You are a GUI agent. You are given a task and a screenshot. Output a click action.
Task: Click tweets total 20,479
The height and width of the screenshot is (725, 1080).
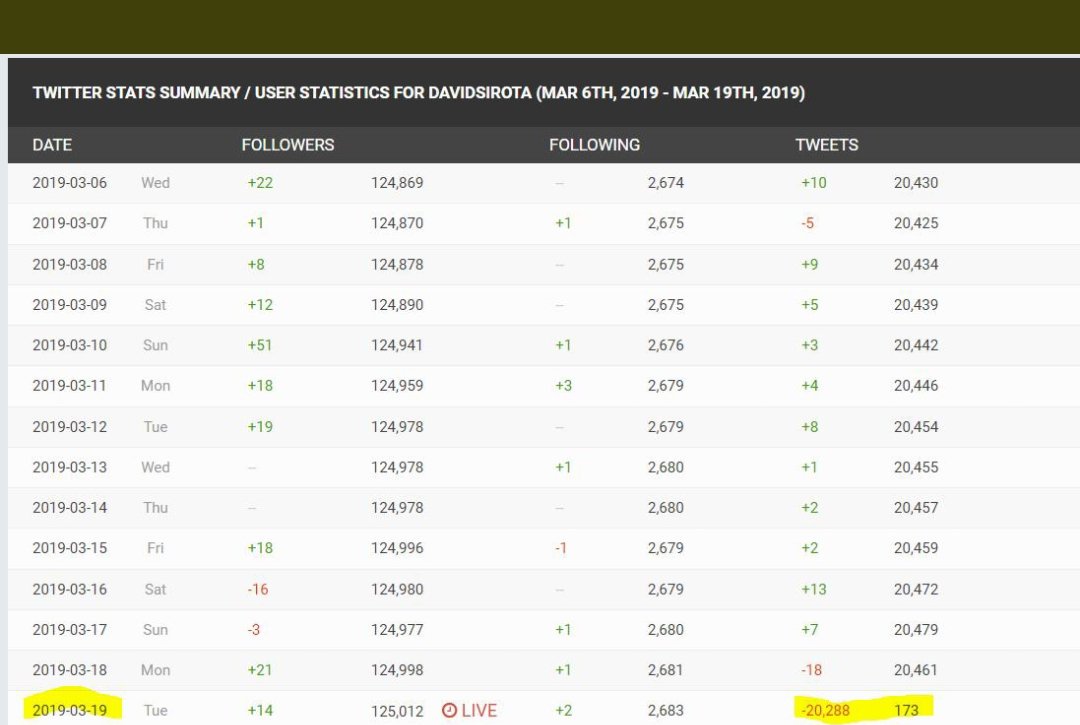[x=916, y=629]
